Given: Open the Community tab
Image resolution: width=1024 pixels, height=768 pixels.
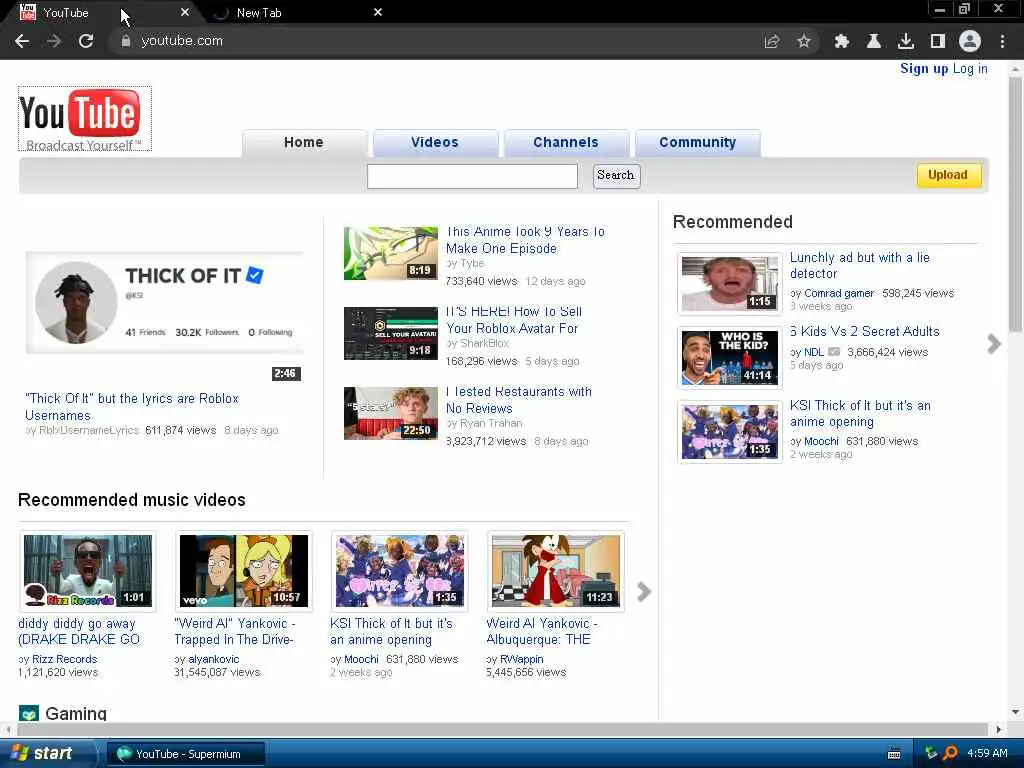Looking at the screenshot, I should coord(697,142).
